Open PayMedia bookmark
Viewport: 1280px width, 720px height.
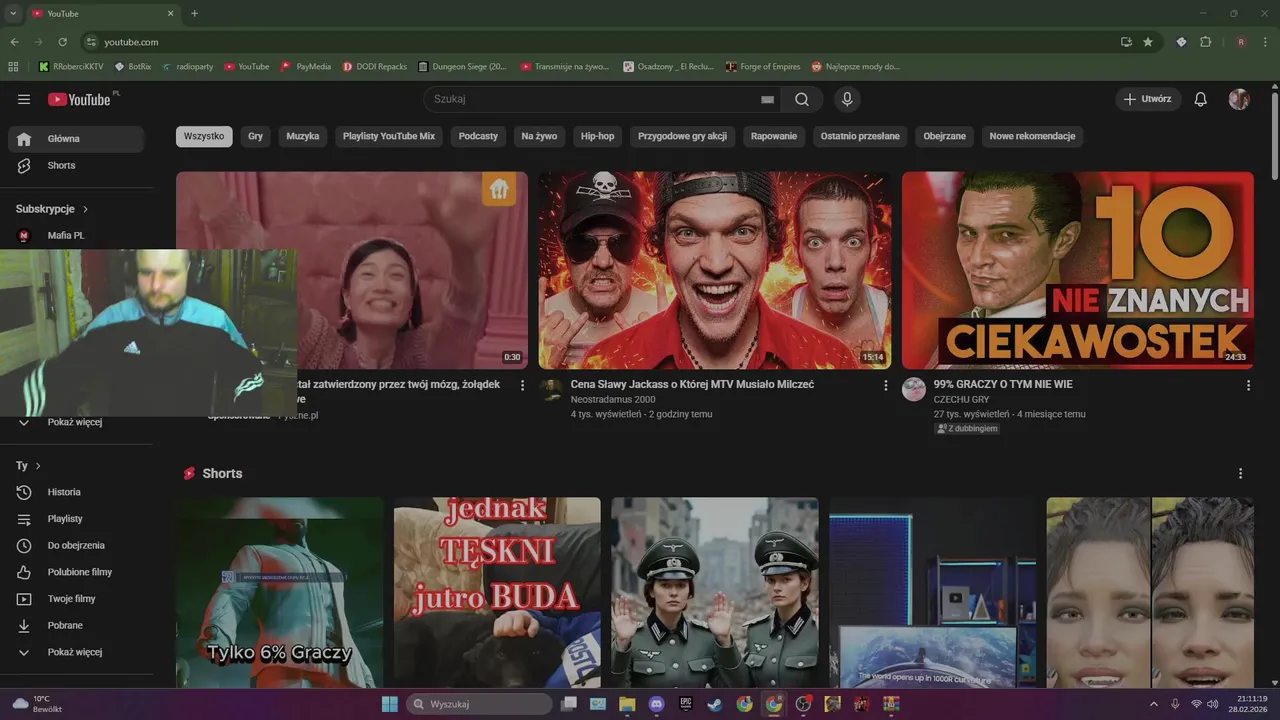click(x=306, y=66)
